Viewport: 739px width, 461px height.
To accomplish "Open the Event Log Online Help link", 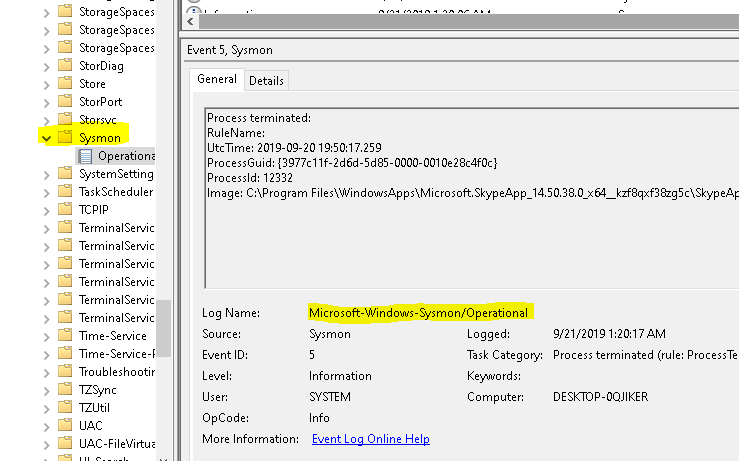I will tap(370, 439).
